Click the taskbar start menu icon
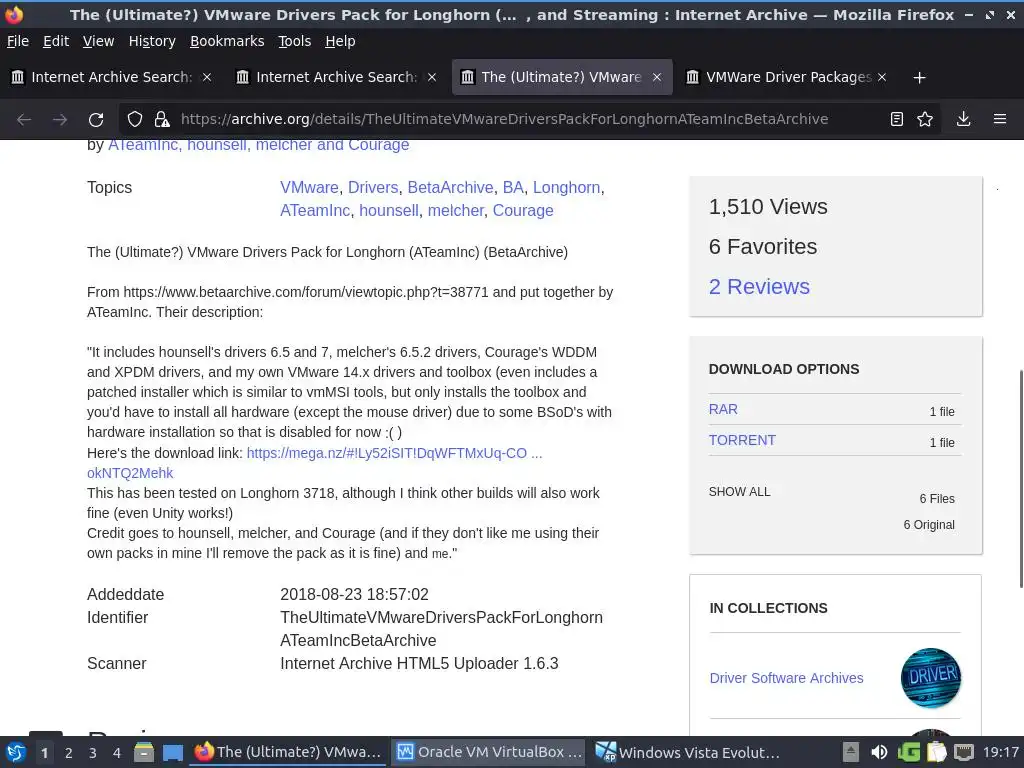This screenshot has height=768, width=1024. coord(16,752)
